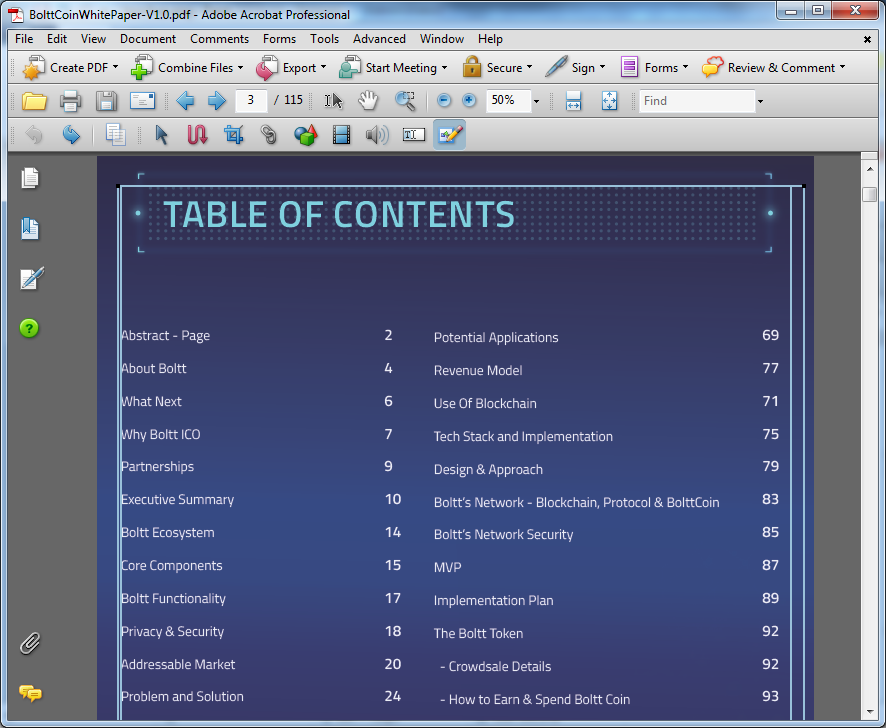Open the Comments menu
Screen dimensions: 886x728
point(220,39)
